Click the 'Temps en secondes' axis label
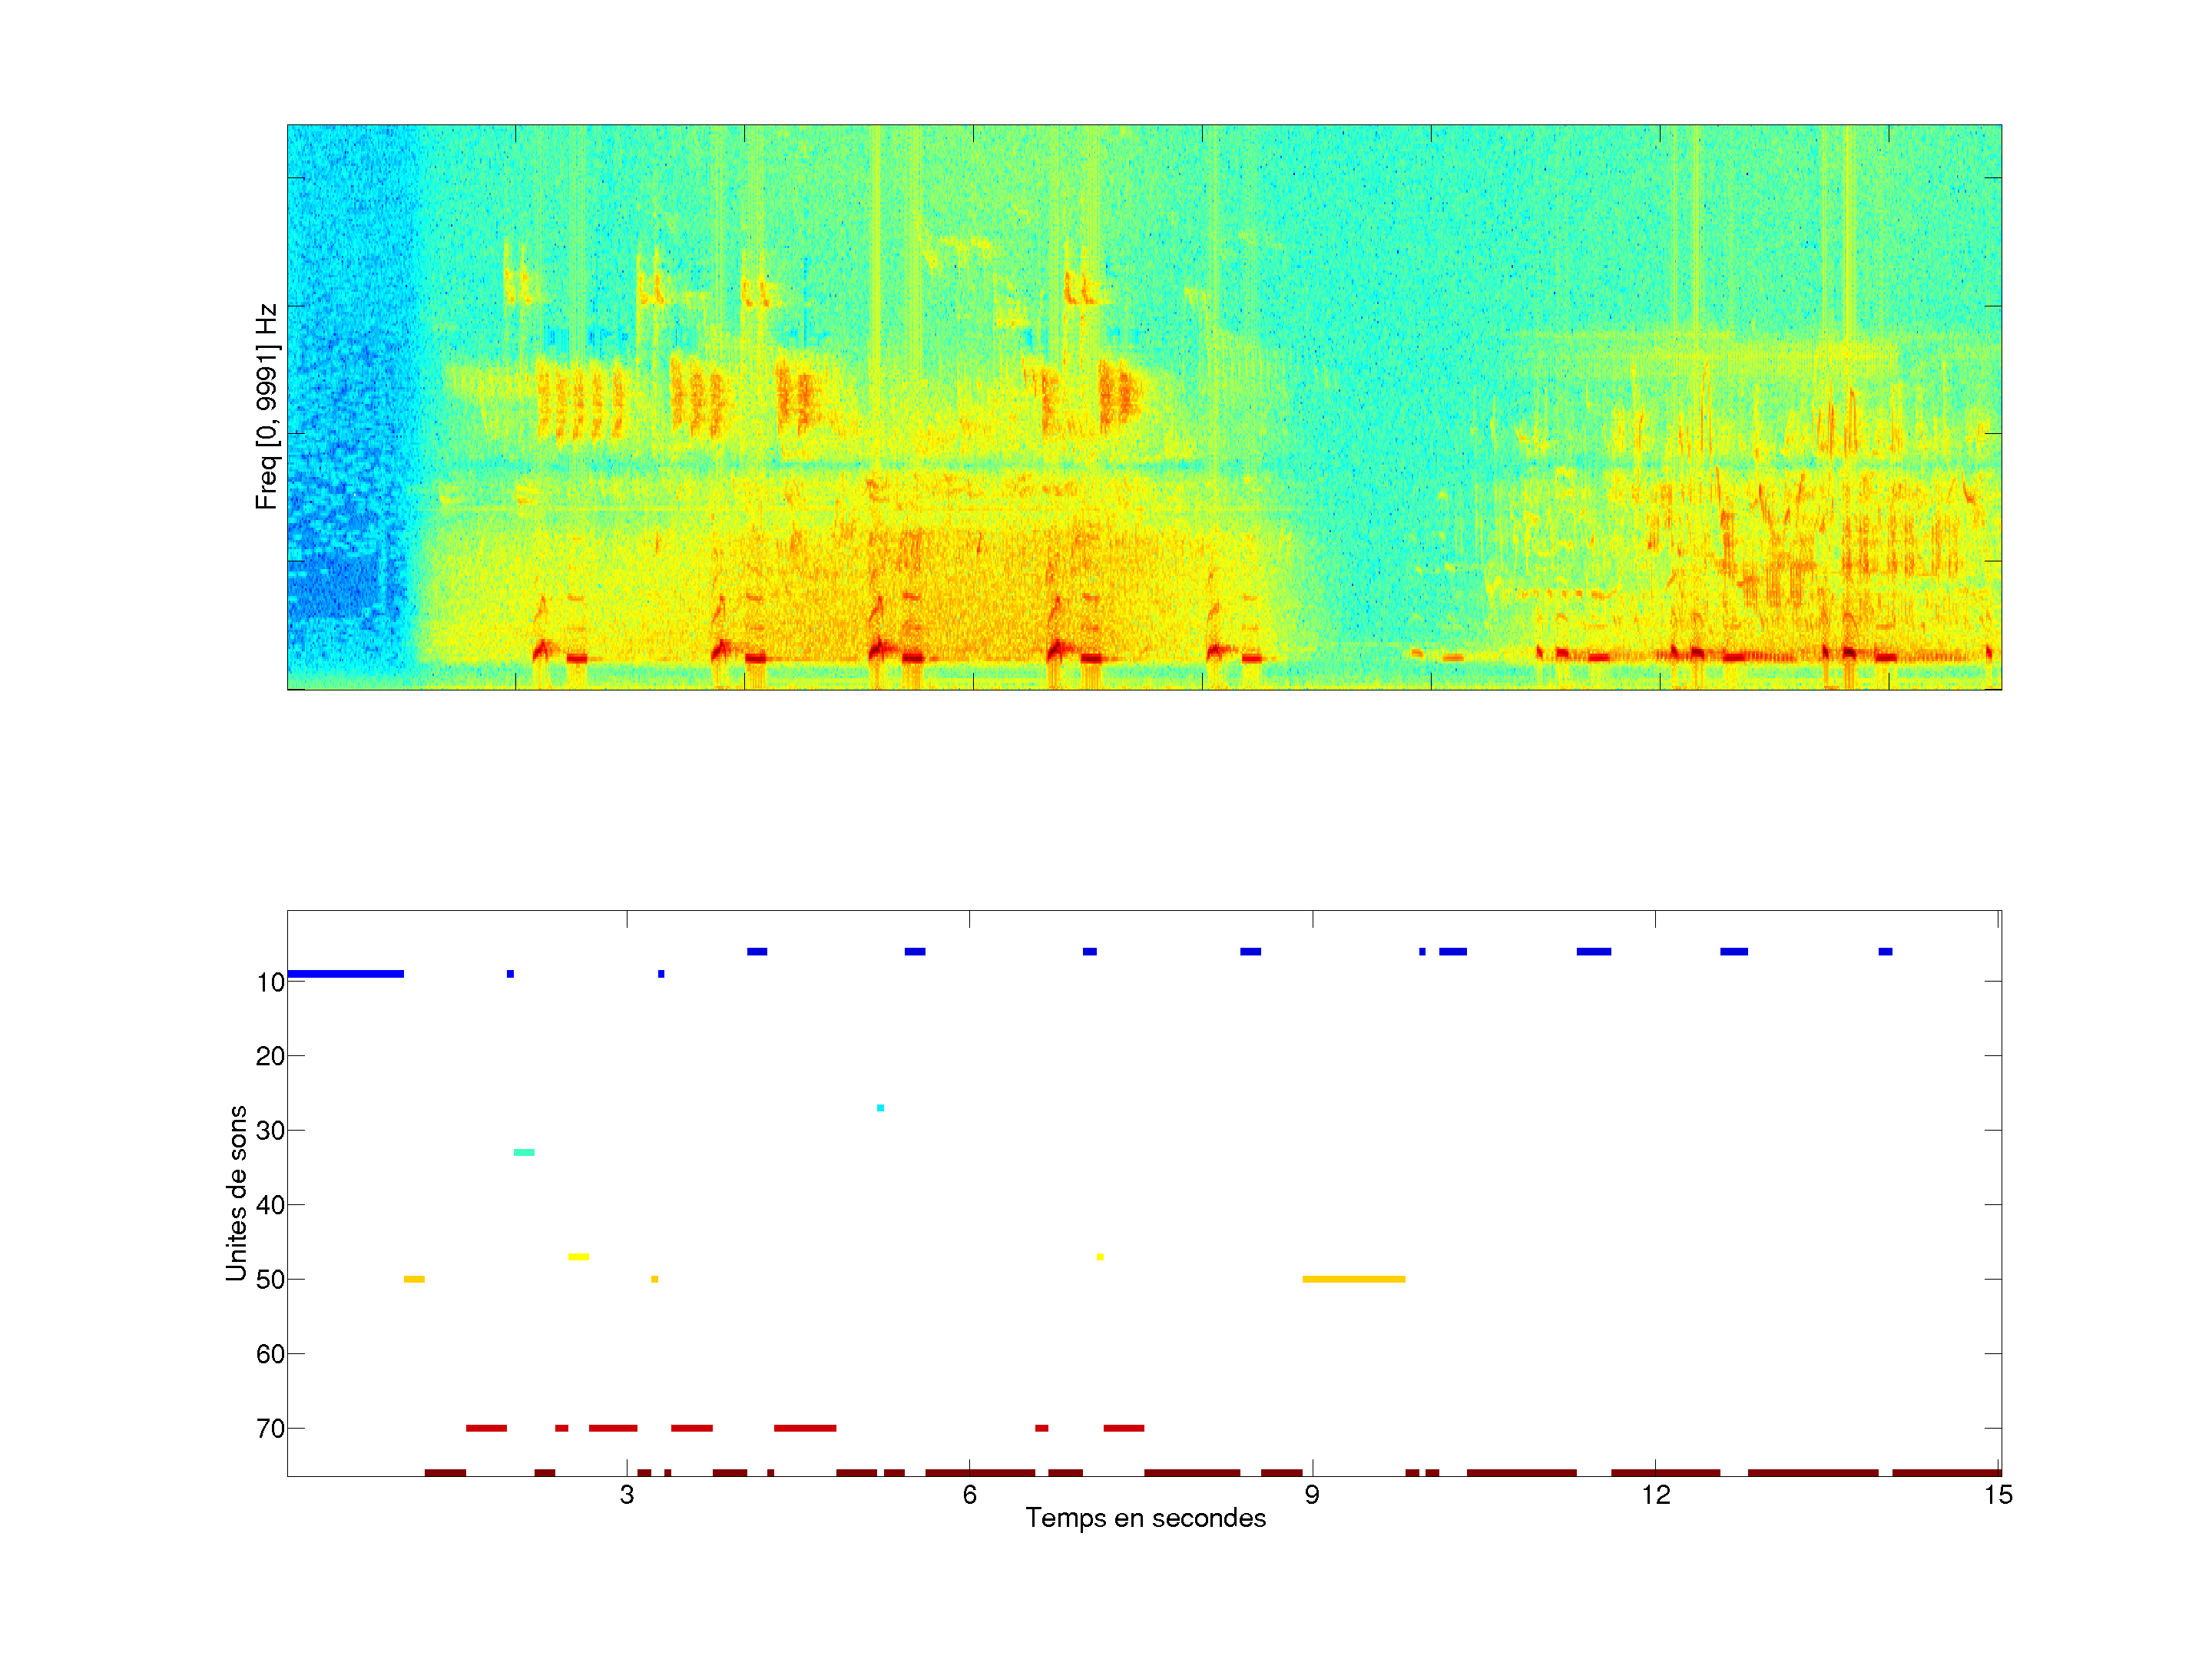The height and width of the screenshot is (1659, 2212). click(1145, 1518)
